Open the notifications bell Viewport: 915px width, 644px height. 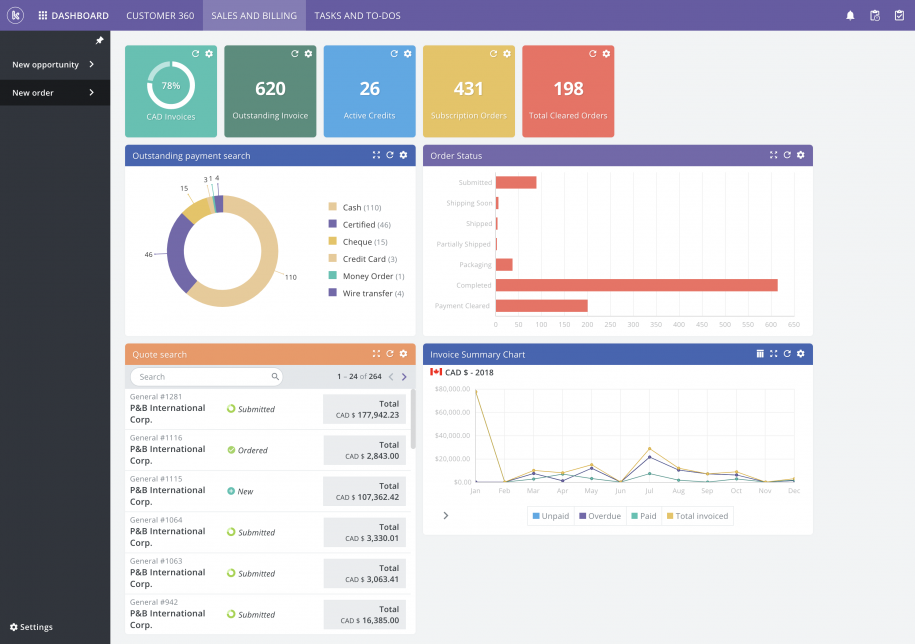(x=850, y=15)
